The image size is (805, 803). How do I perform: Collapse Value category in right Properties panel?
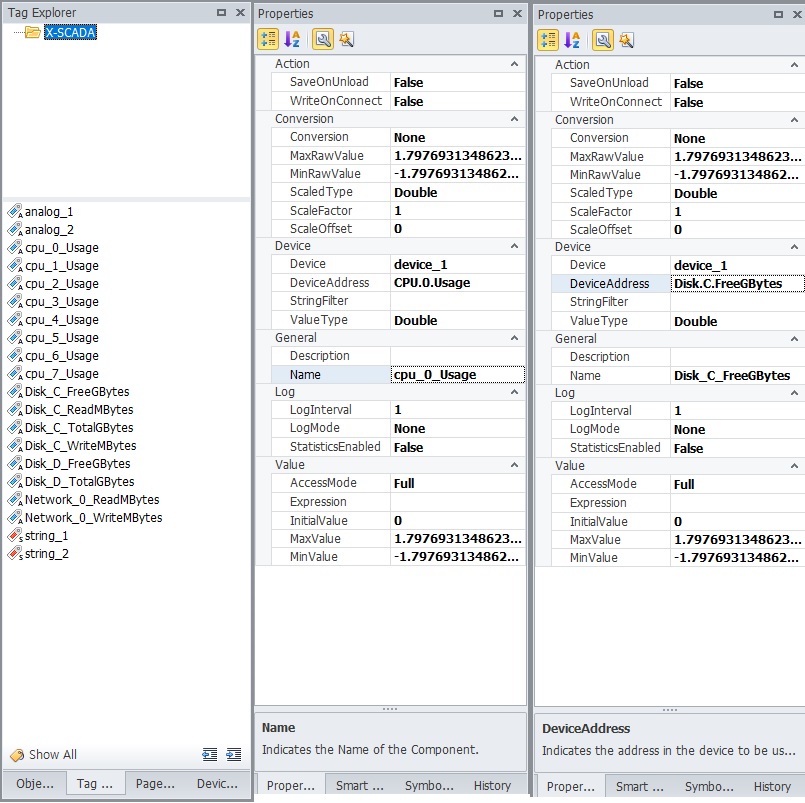(794, 466)
